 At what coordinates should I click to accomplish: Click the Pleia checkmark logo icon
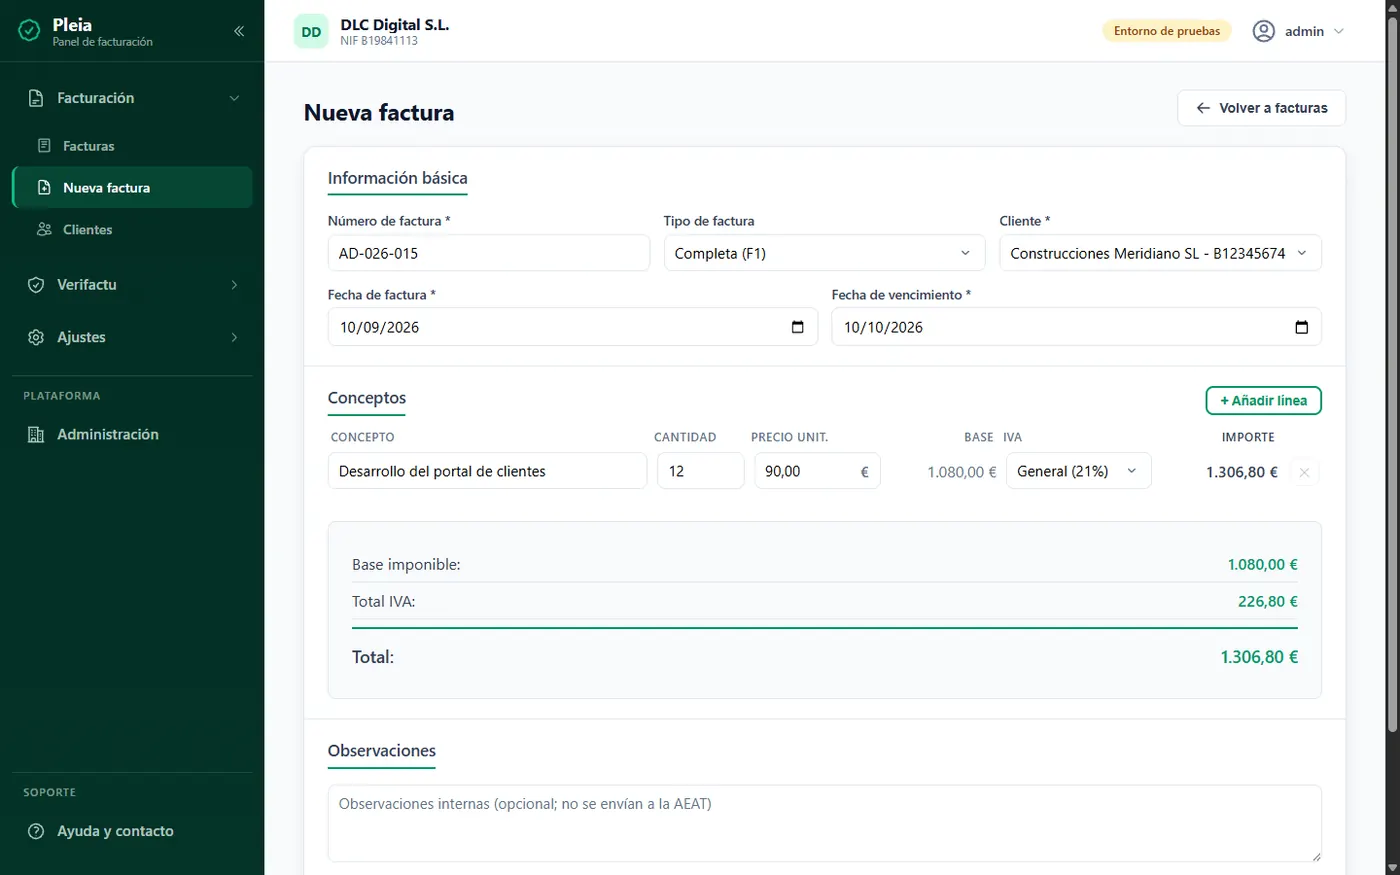point(30,31)
